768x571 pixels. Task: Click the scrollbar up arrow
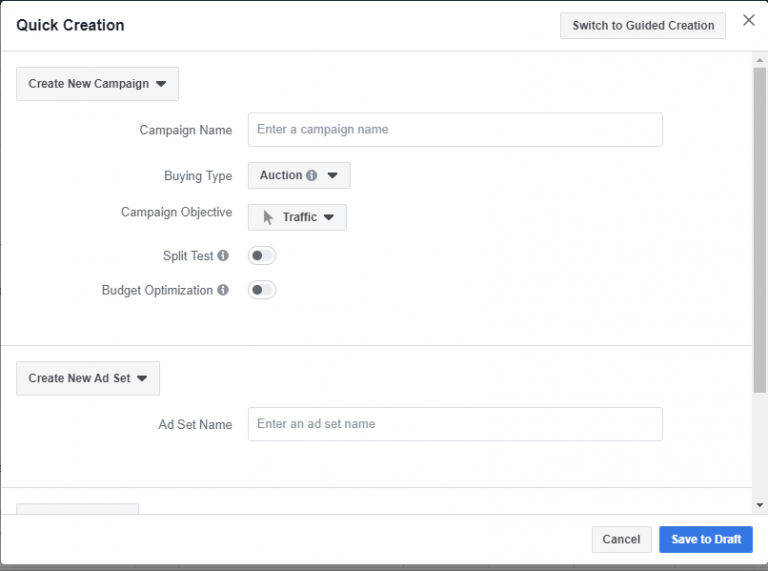click(x=760, y=60)
